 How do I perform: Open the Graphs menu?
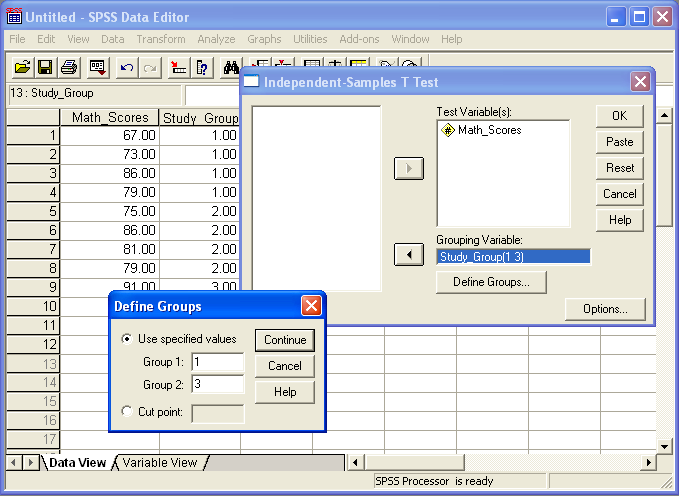pyautogui.click(x=264, y=39)
